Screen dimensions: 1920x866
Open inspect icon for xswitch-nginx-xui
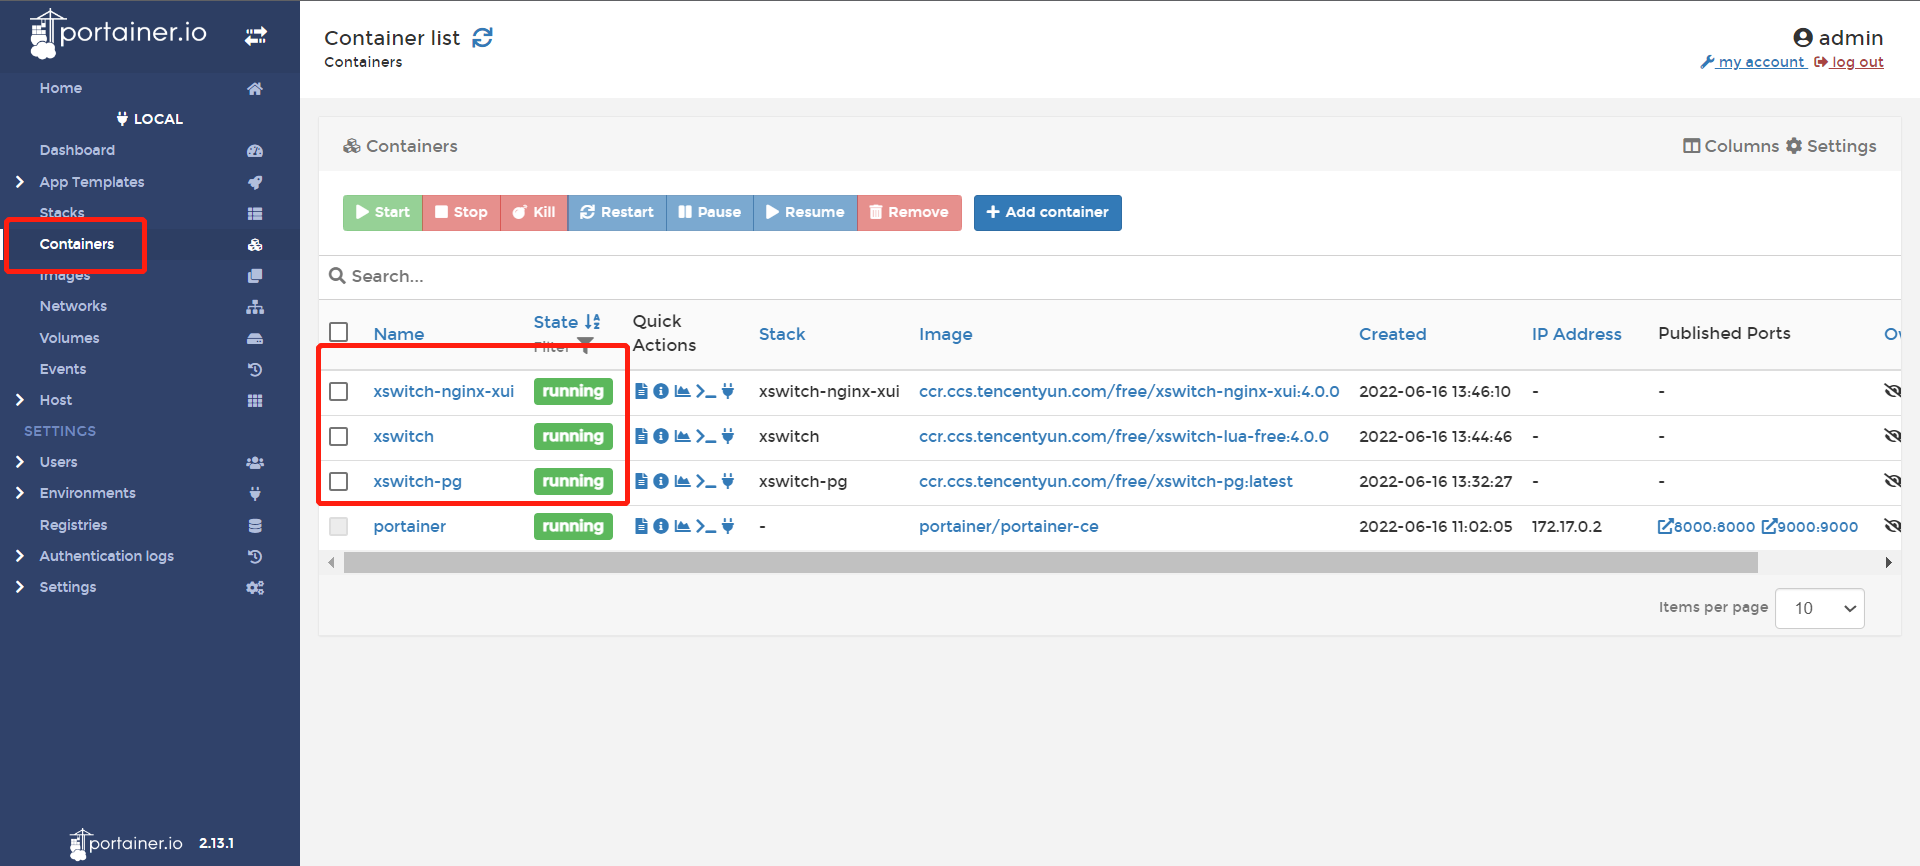(661, 391)
